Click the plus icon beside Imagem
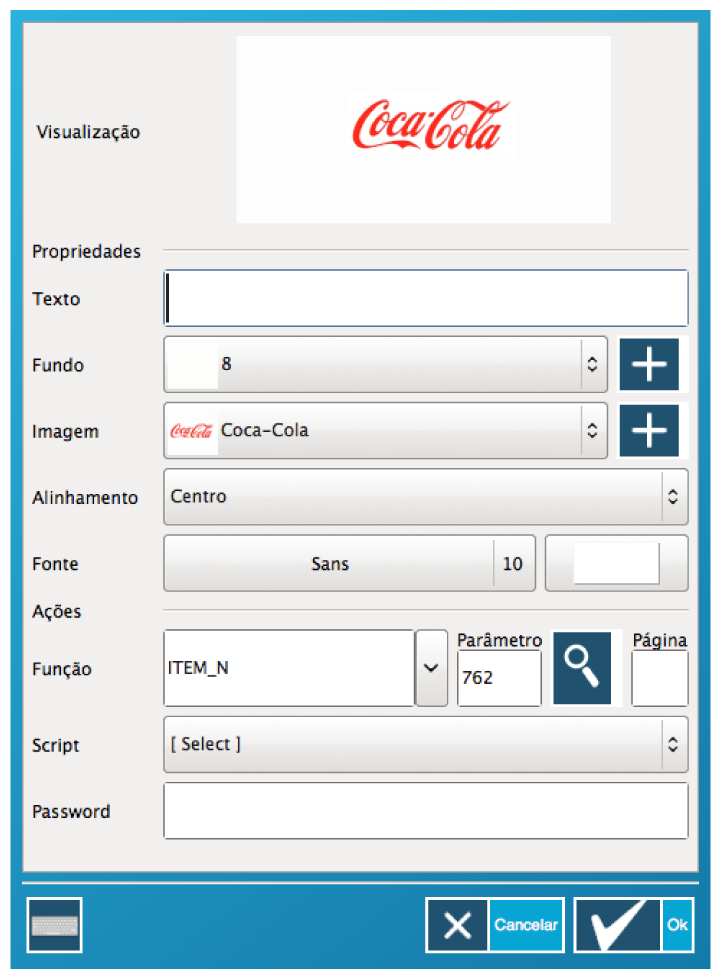Screen dimensions: 721x980 [x=649, y=431]
